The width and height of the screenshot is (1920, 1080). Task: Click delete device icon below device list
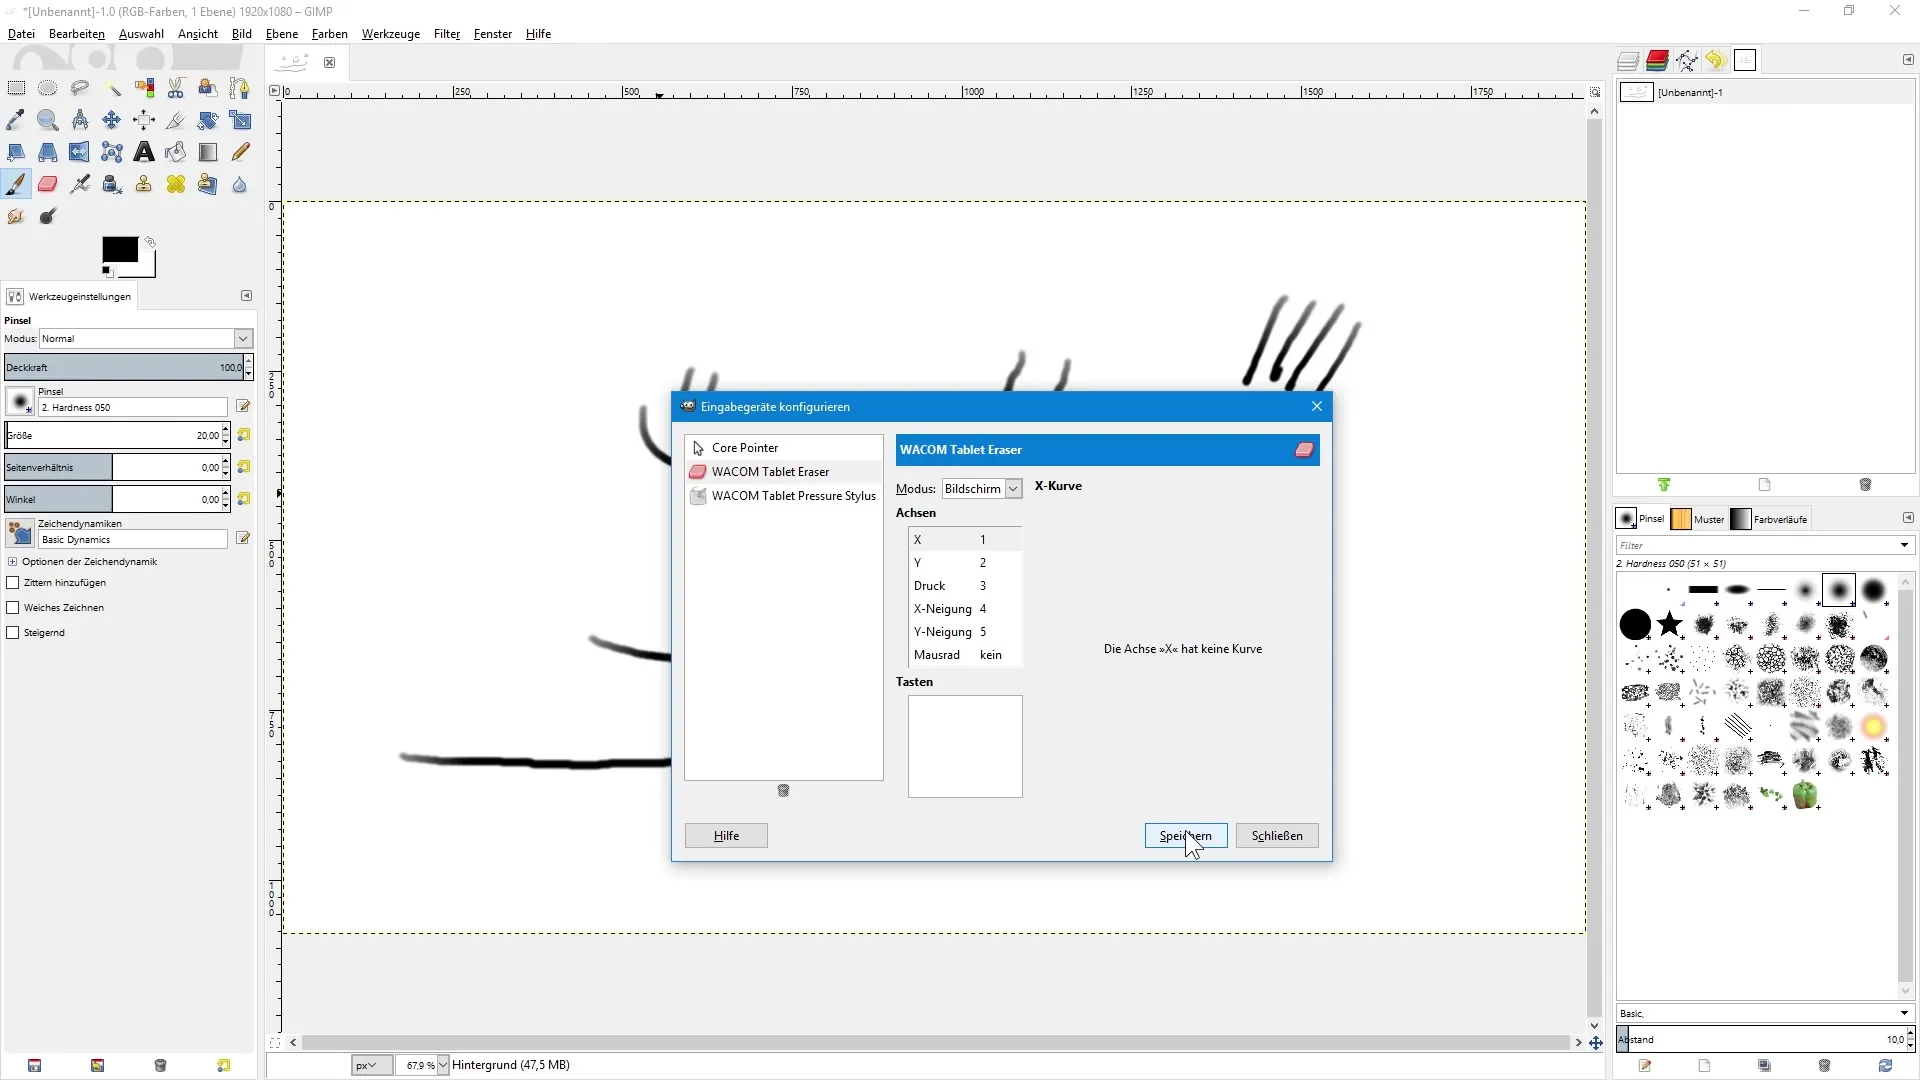pyautogui.click(x=783, y=791)
